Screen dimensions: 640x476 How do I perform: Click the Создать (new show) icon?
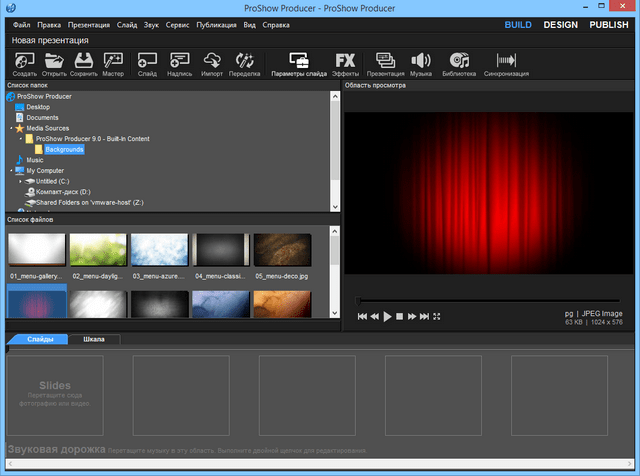25,62
